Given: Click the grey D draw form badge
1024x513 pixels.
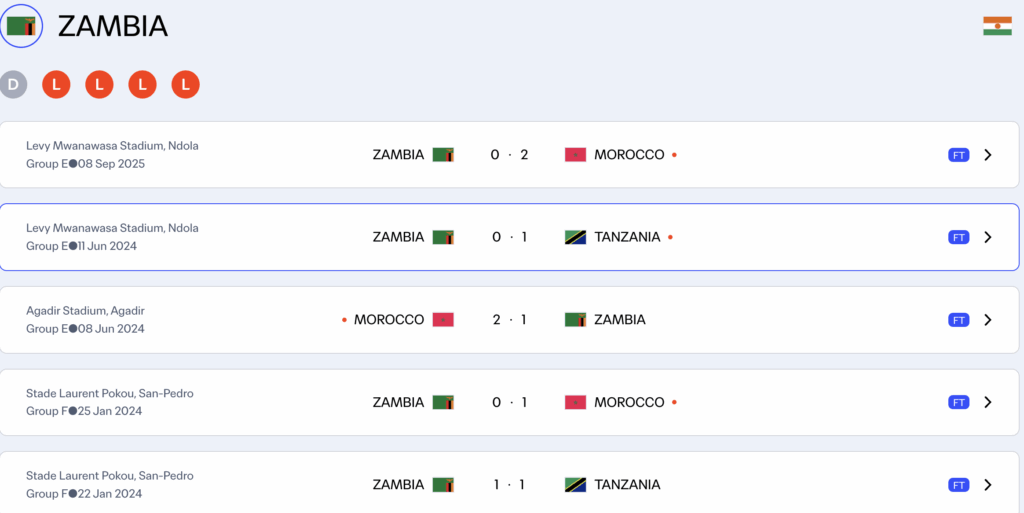Looking at the screenshot, I should pos(13,85).
